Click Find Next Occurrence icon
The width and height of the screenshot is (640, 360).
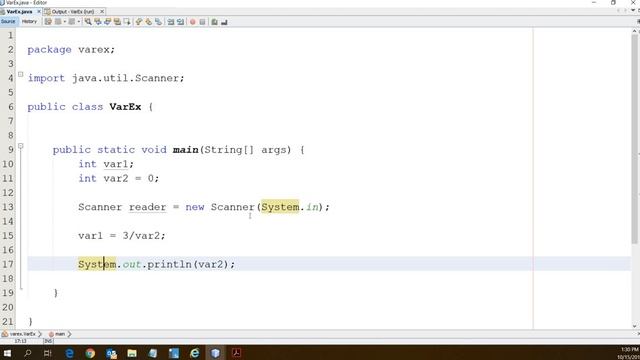point(107,22)
